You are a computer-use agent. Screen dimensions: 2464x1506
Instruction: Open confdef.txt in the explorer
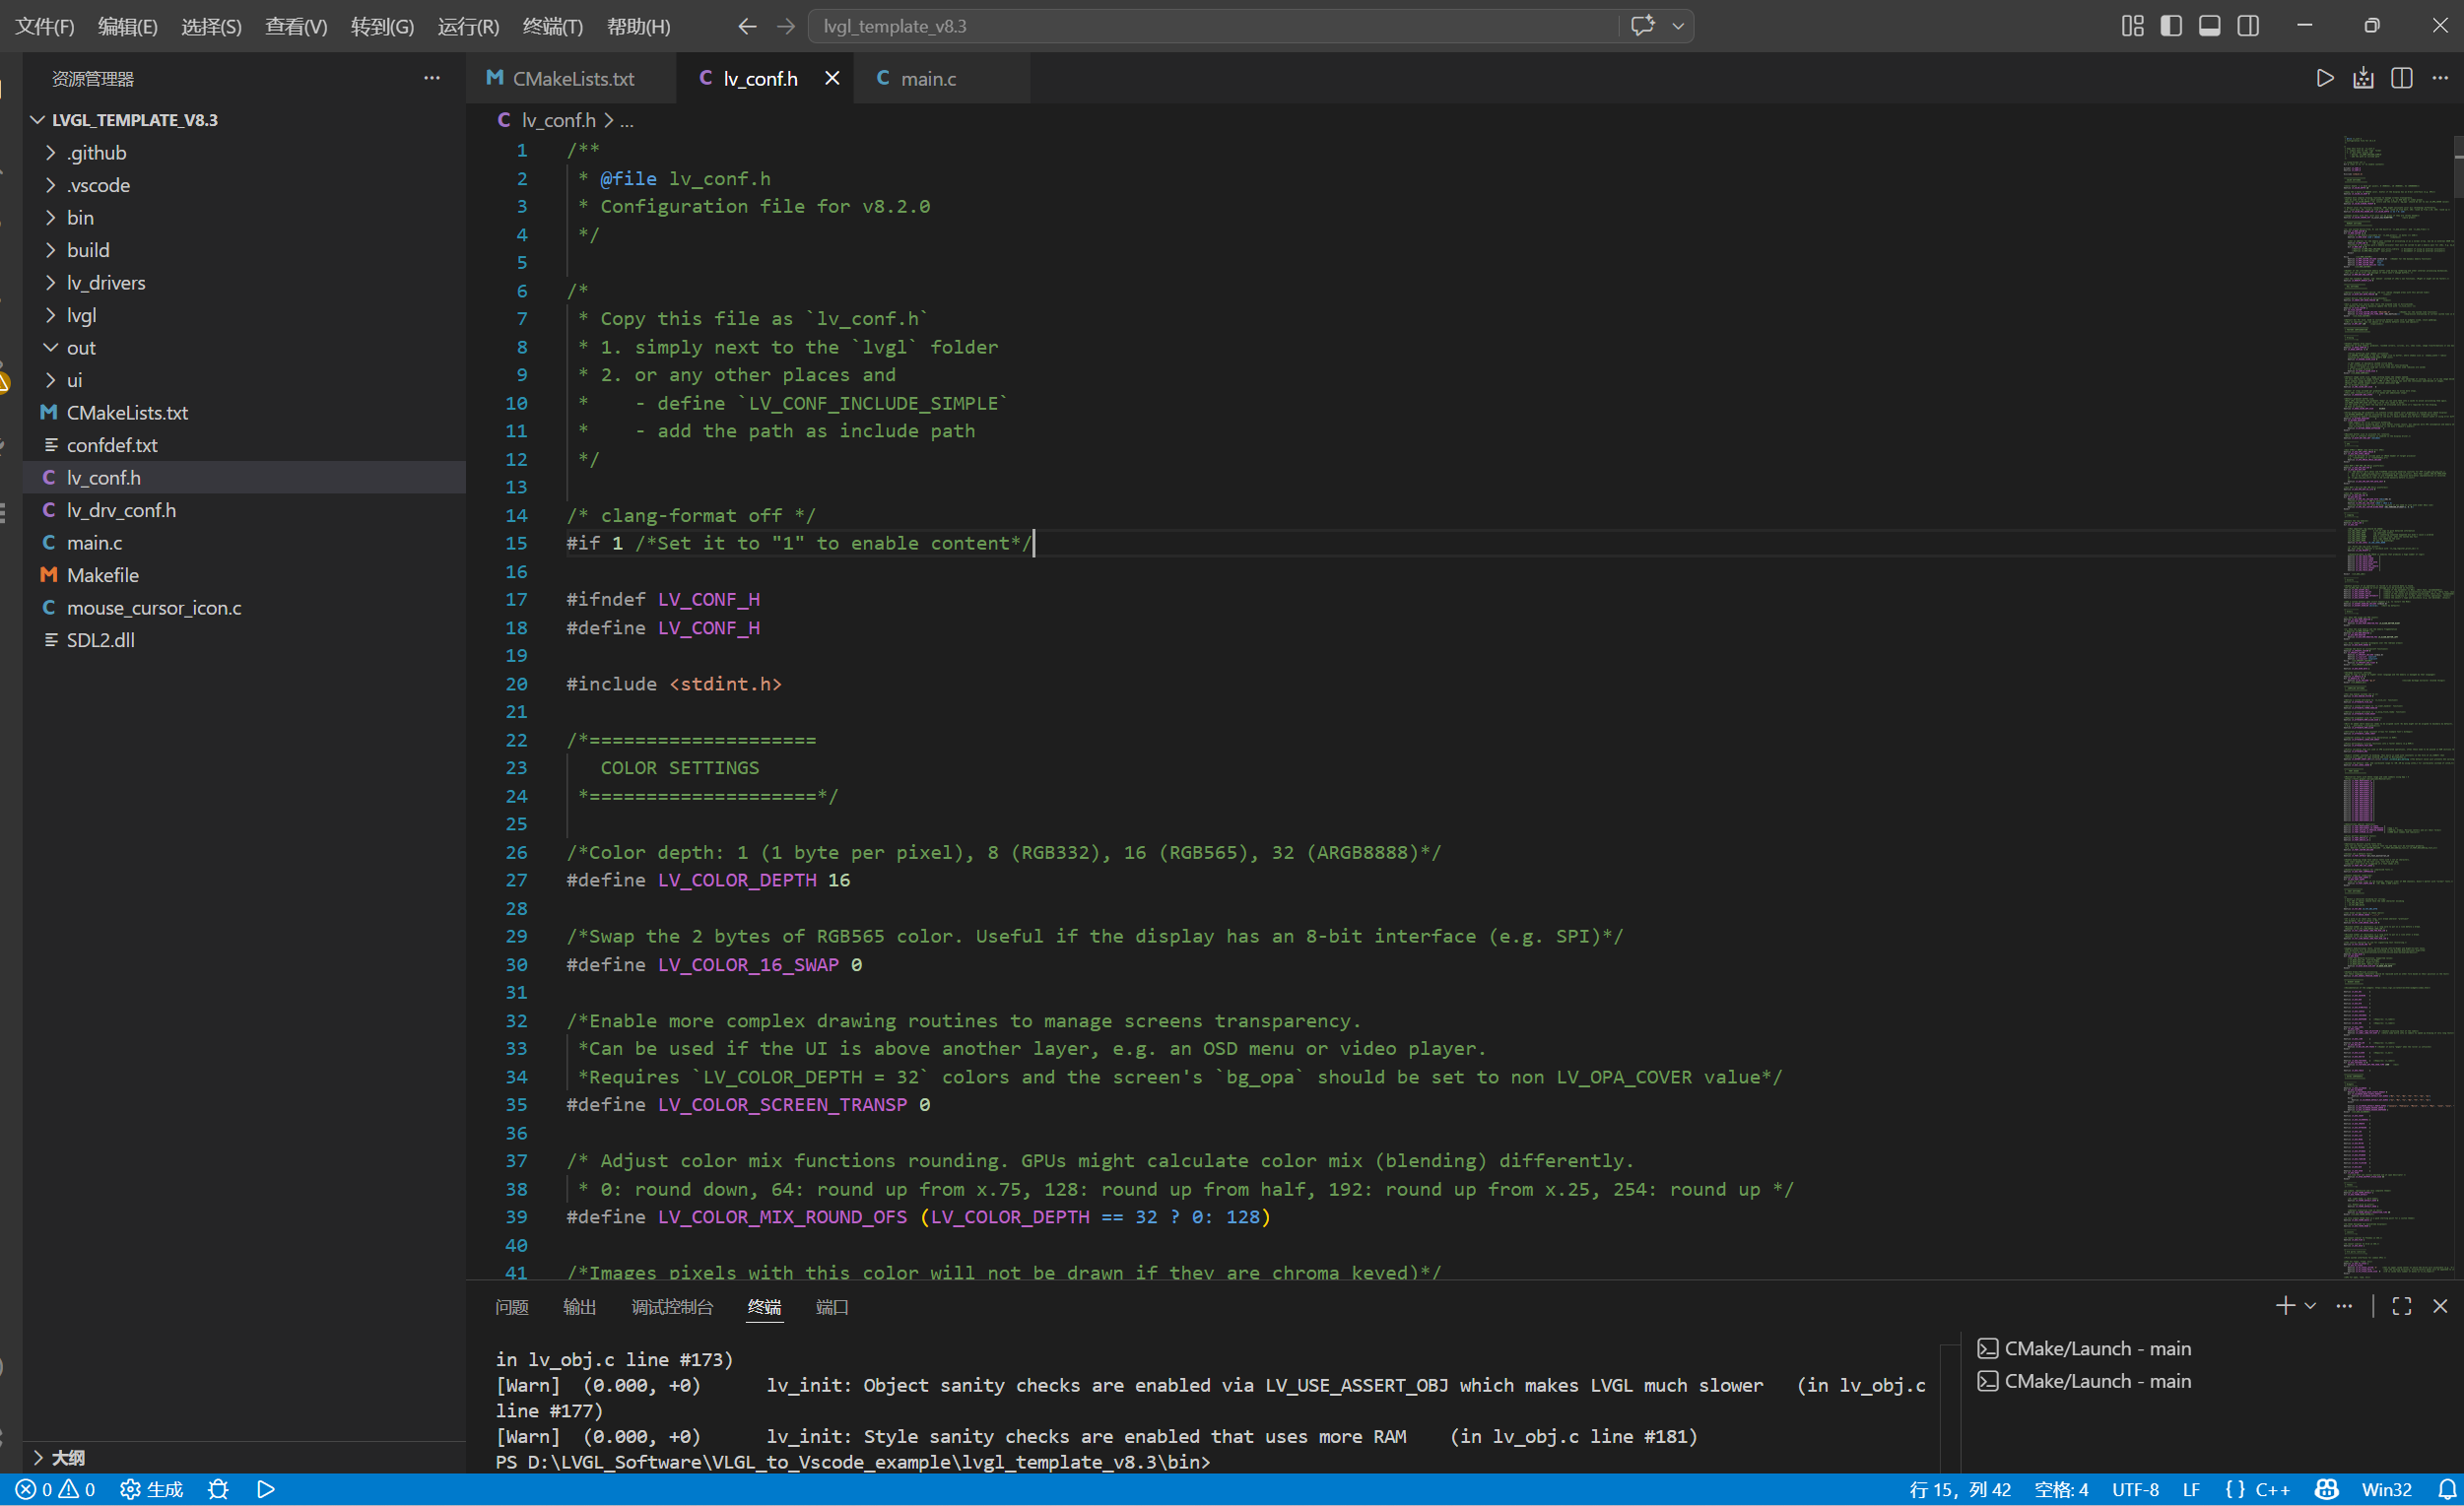click(244, 445)
